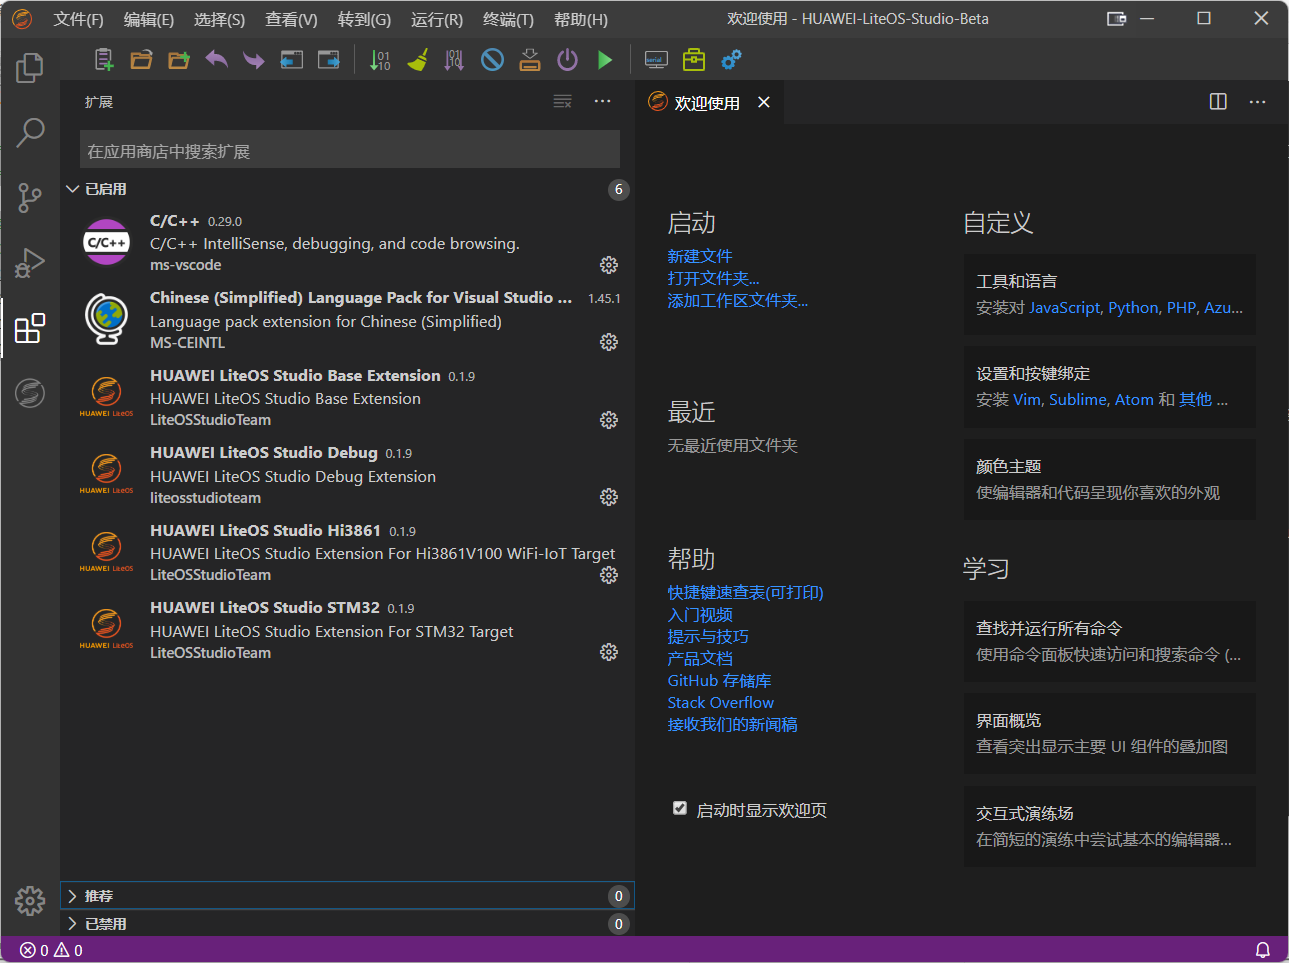Click the extension marketplace search field
Viewport: 1289px width, 963px height.
[350, 151]
